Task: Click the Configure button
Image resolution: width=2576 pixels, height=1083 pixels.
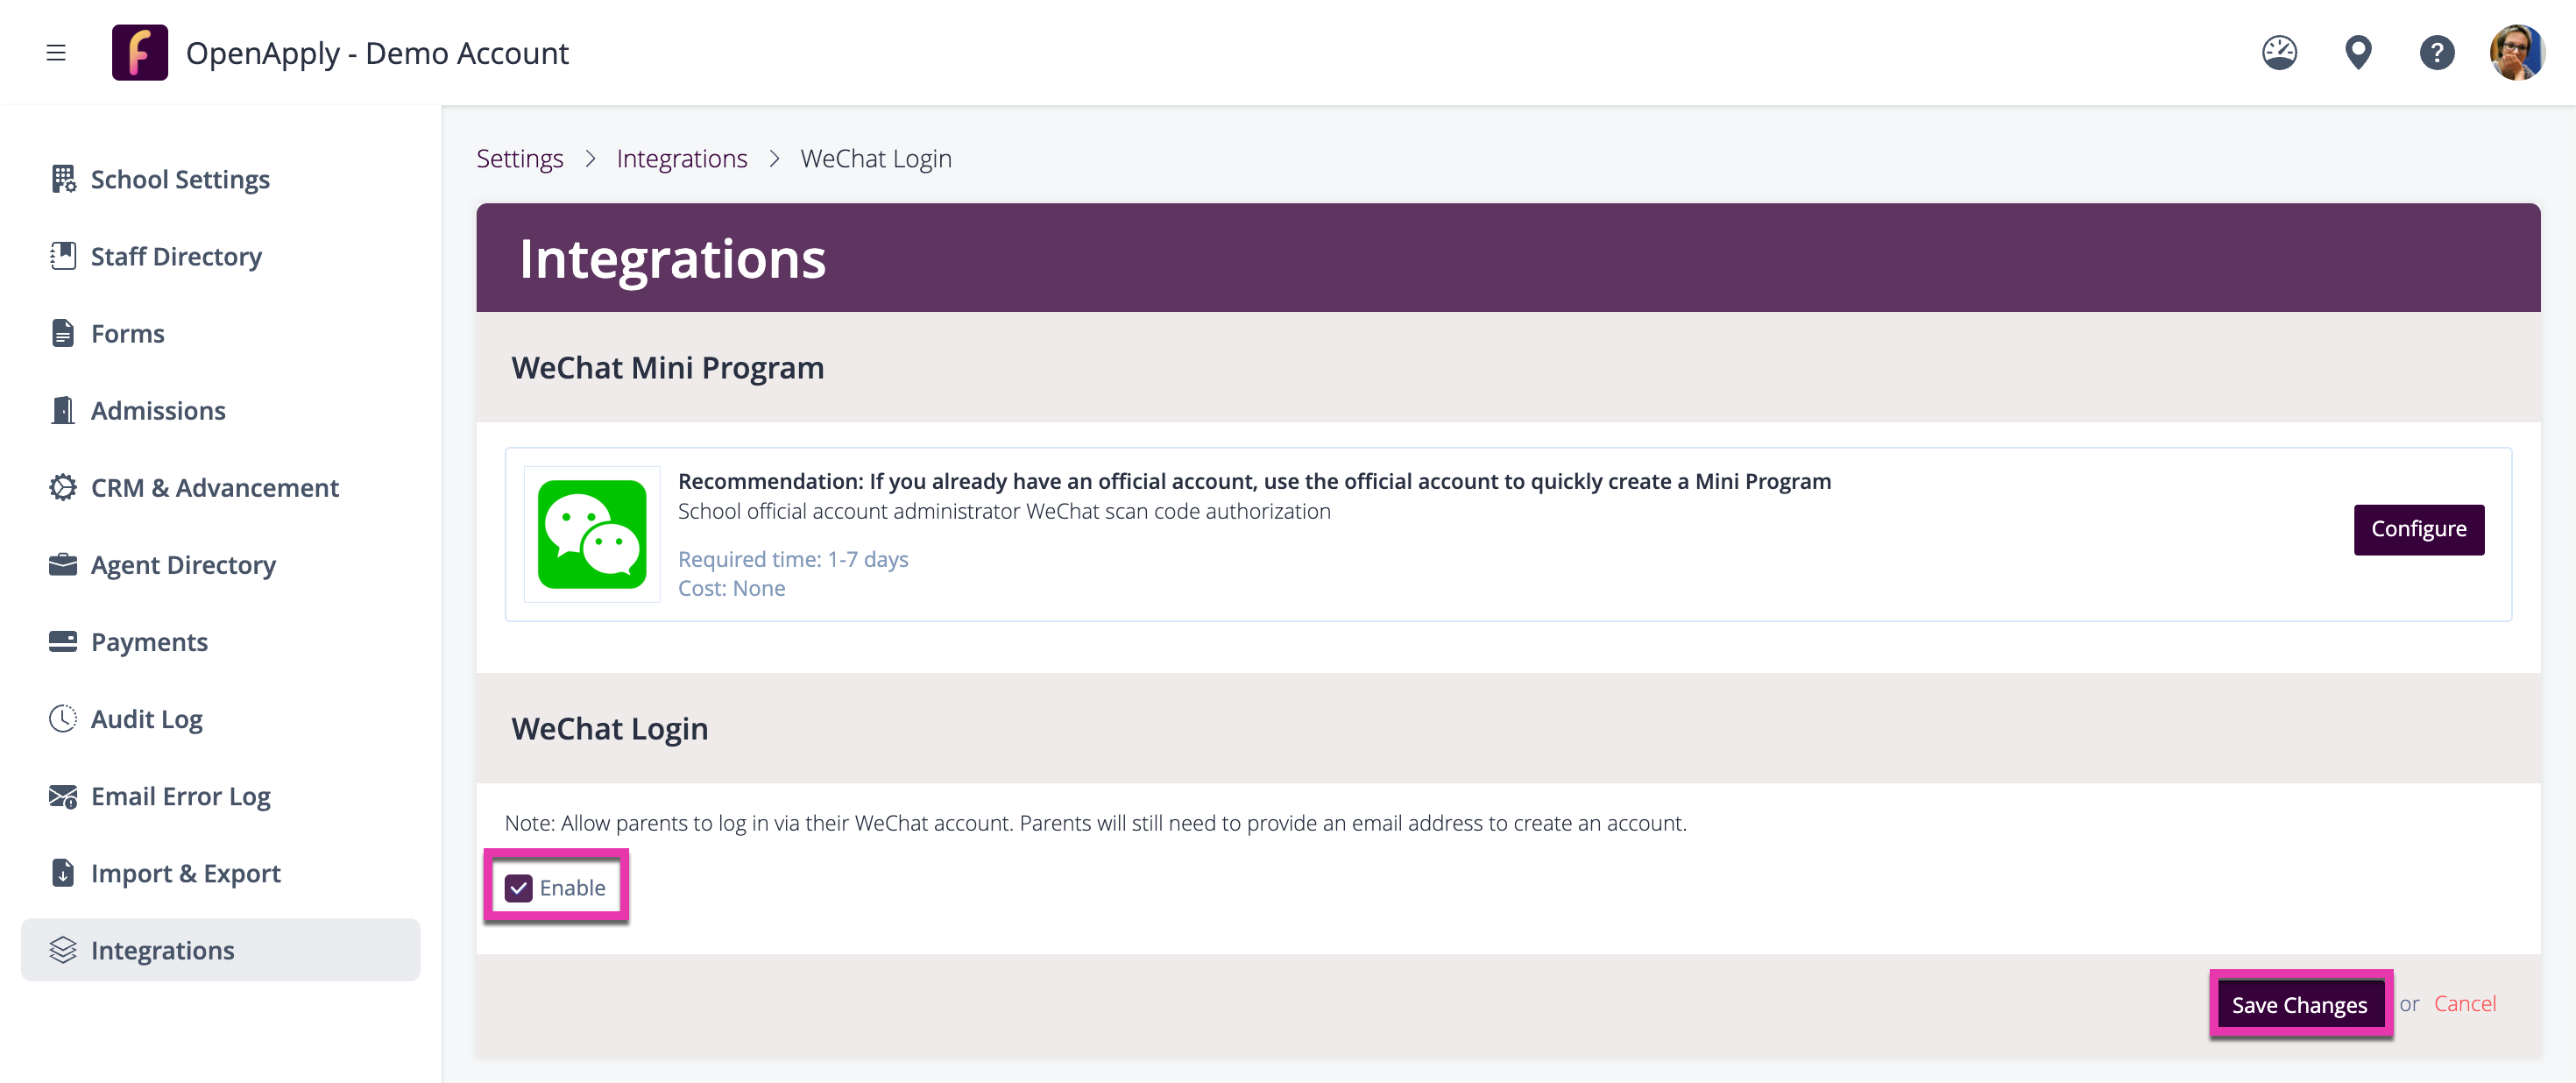Action: [x=2418, y=529]
